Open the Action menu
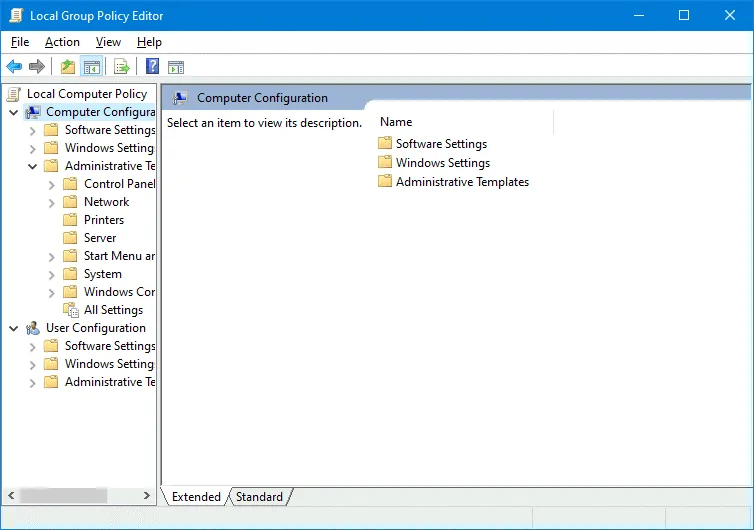The image size is (754, 530). (62, 42)
